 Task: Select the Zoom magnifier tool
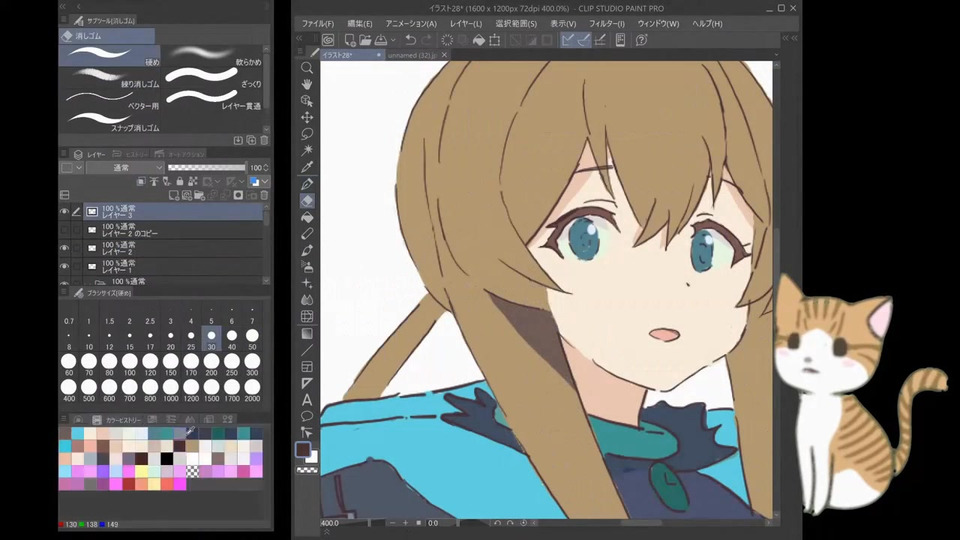pos(307,67)
